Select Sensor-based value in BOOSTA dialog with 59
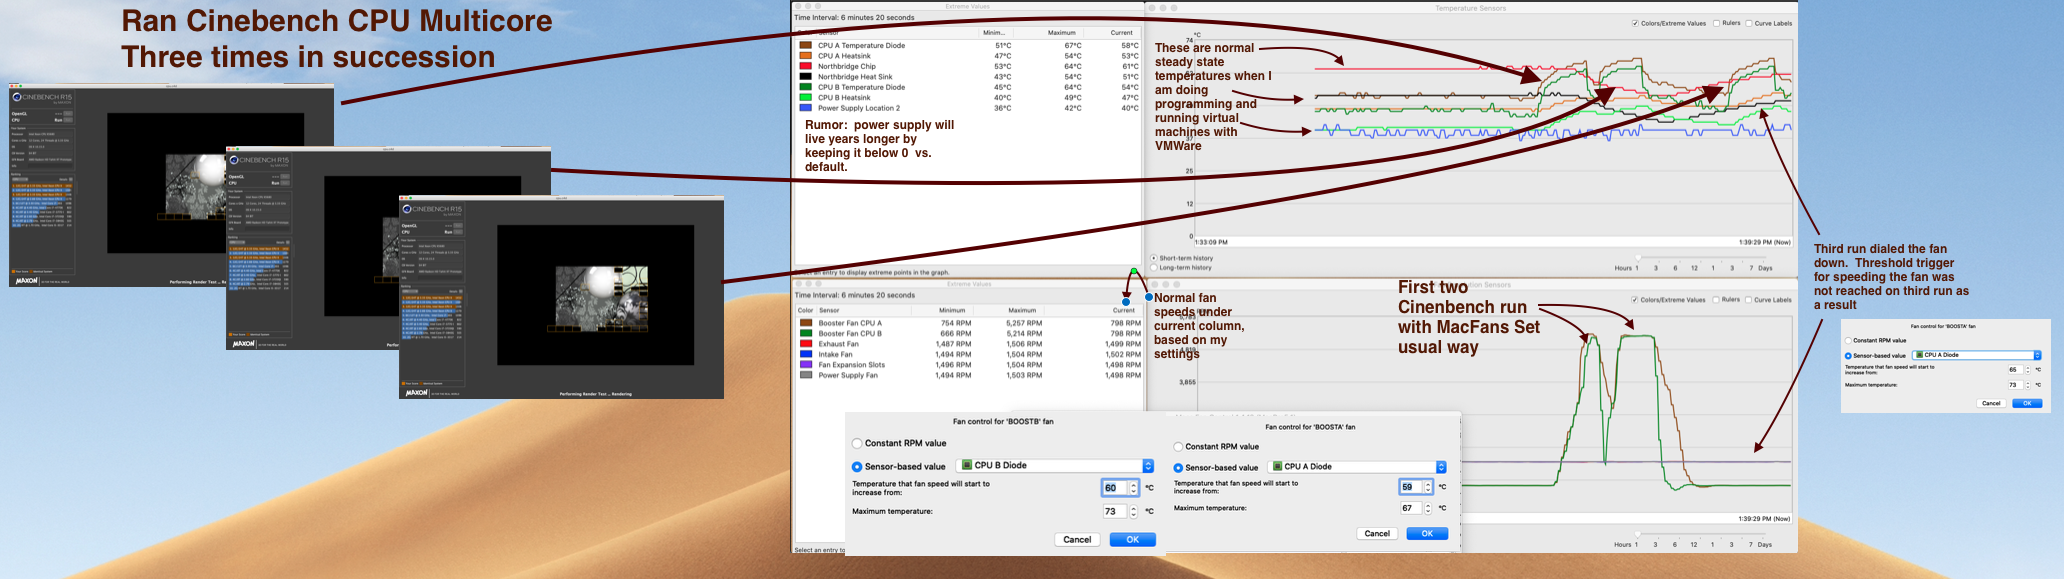The image size is (2064, 579). pos(1178,467)
